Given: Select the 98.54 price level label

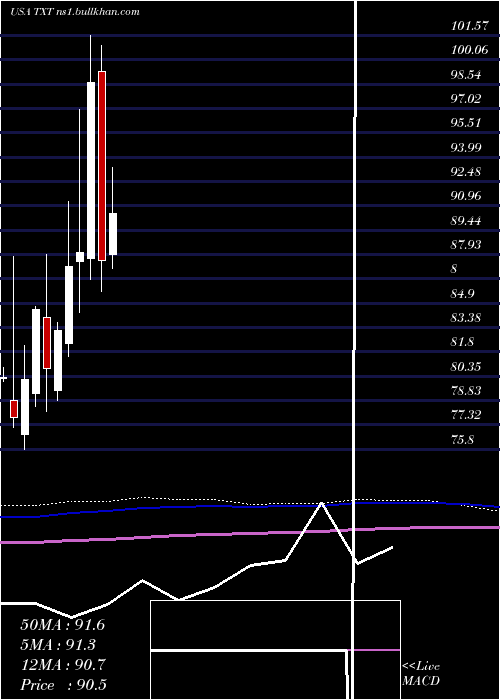Looking at the screenshot, I should 466,75.
